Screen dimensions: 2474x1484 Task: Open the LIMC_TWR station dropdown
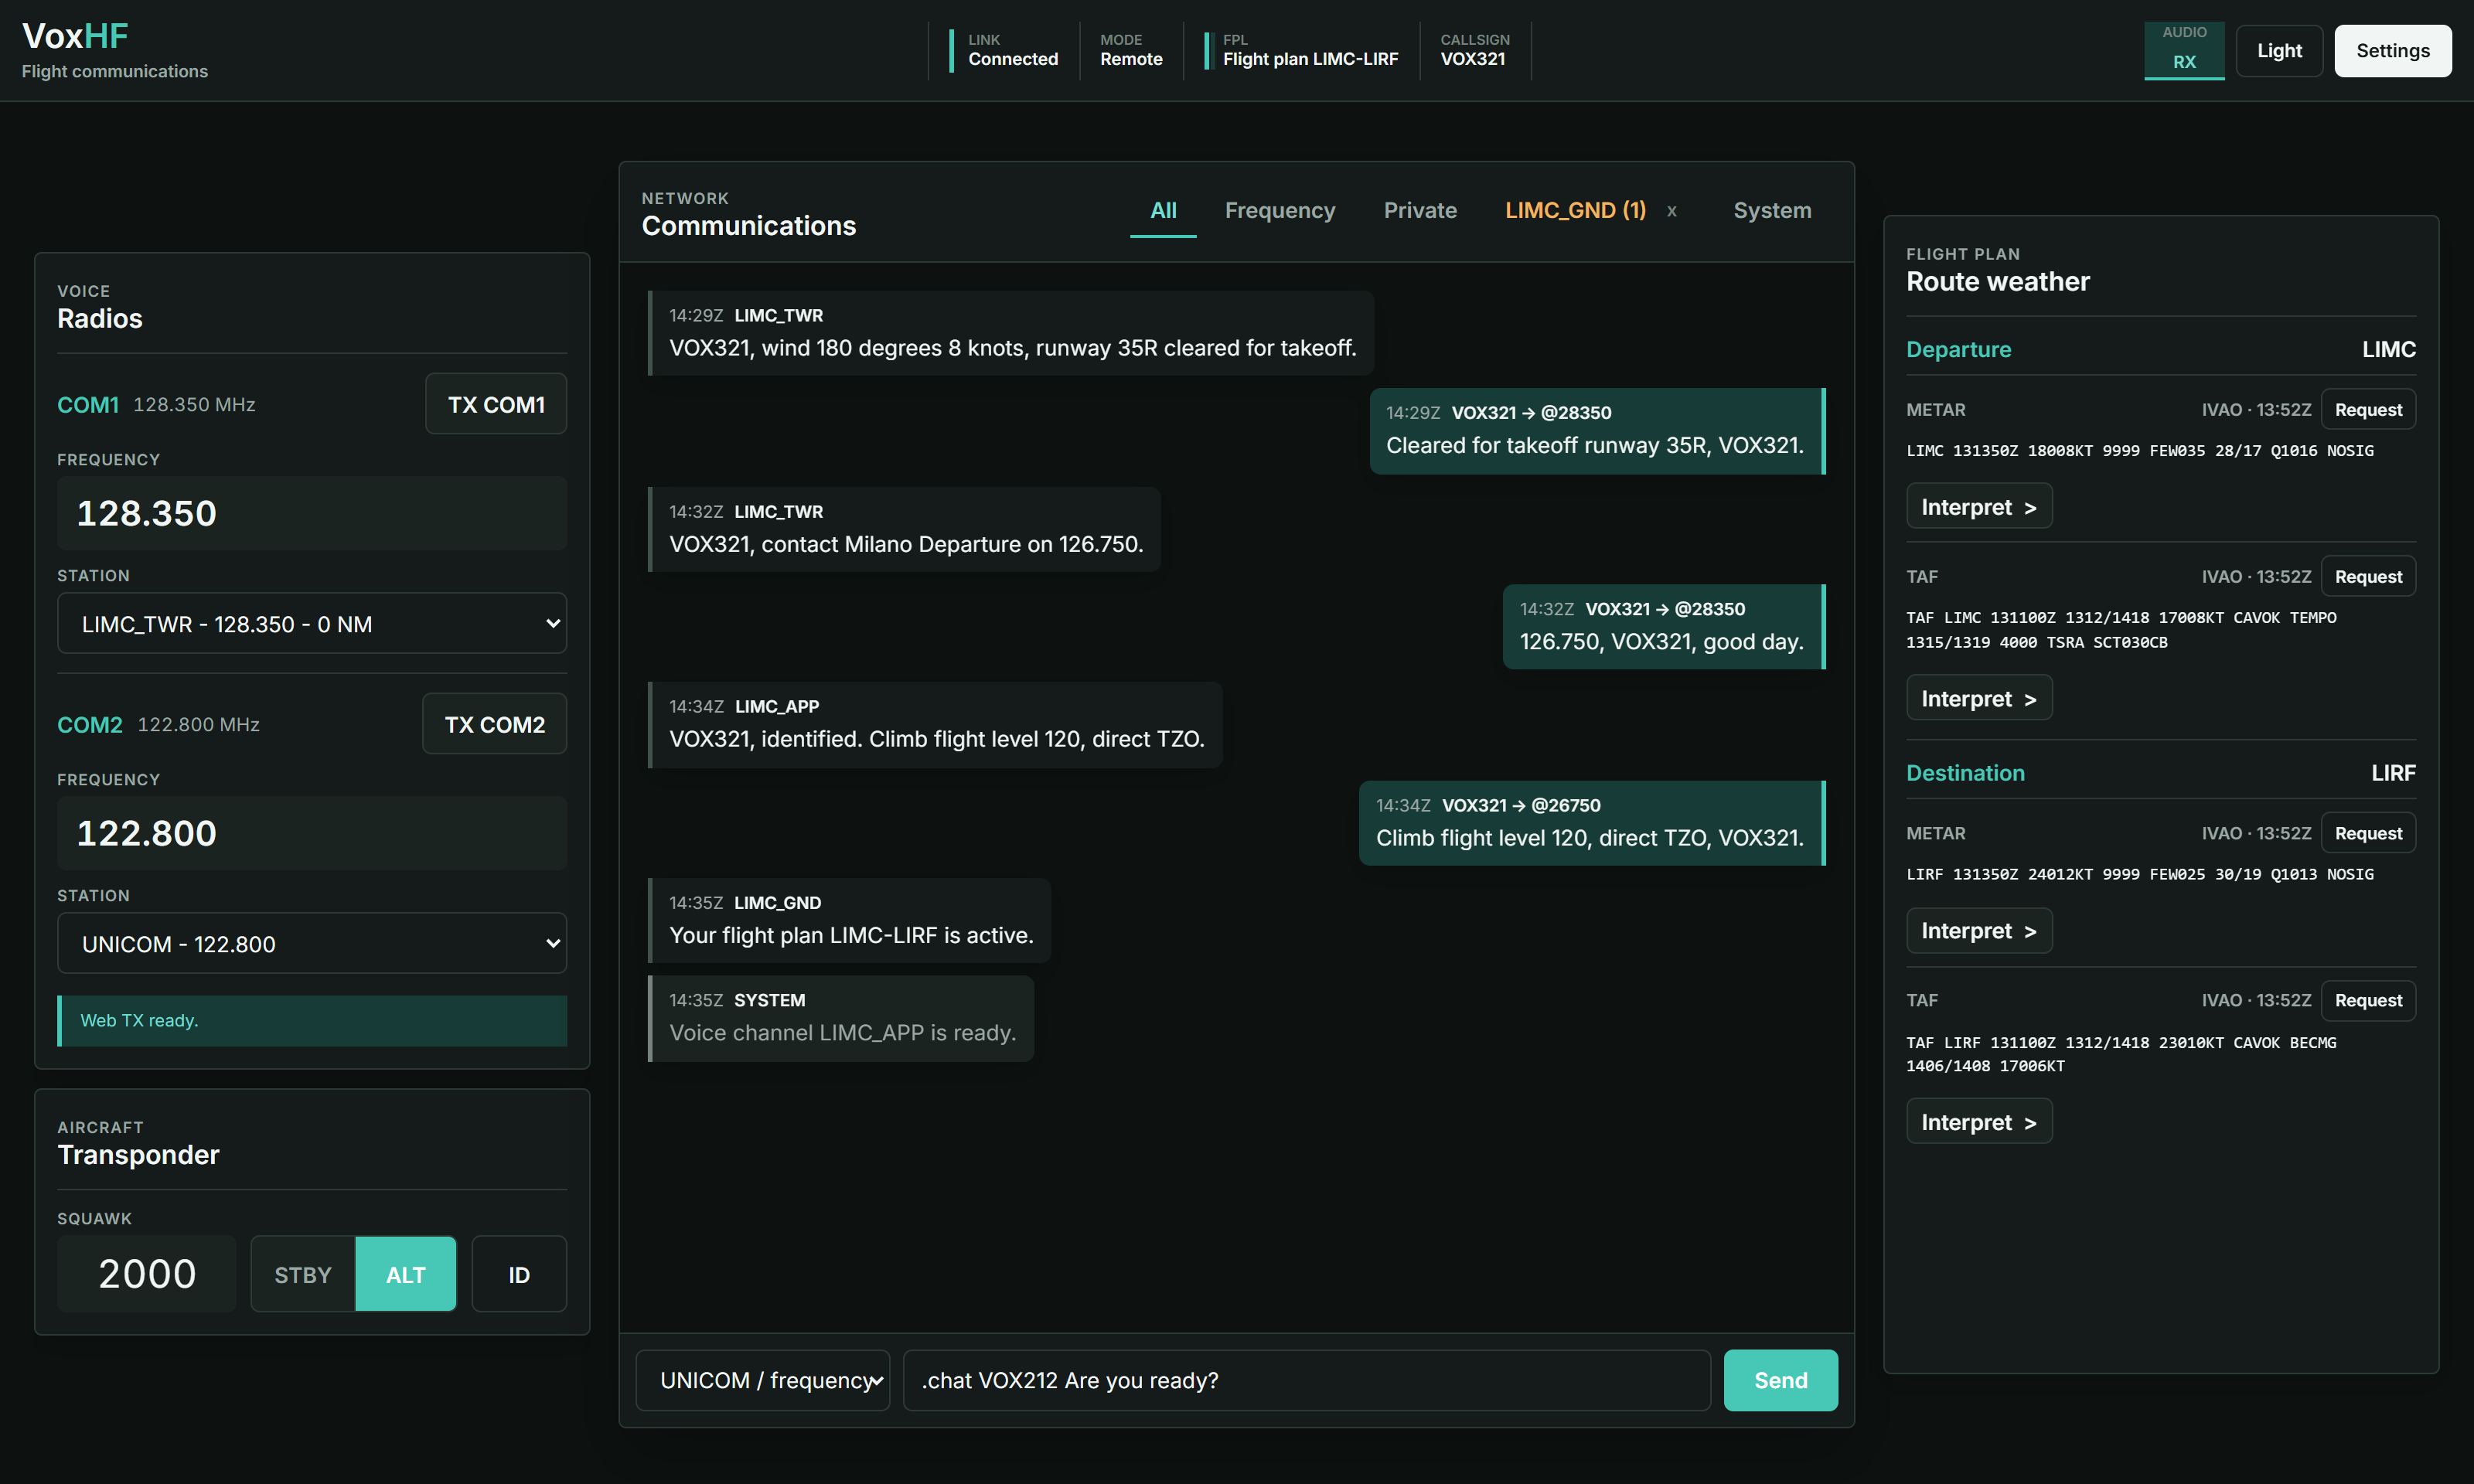tap(312, 624)
